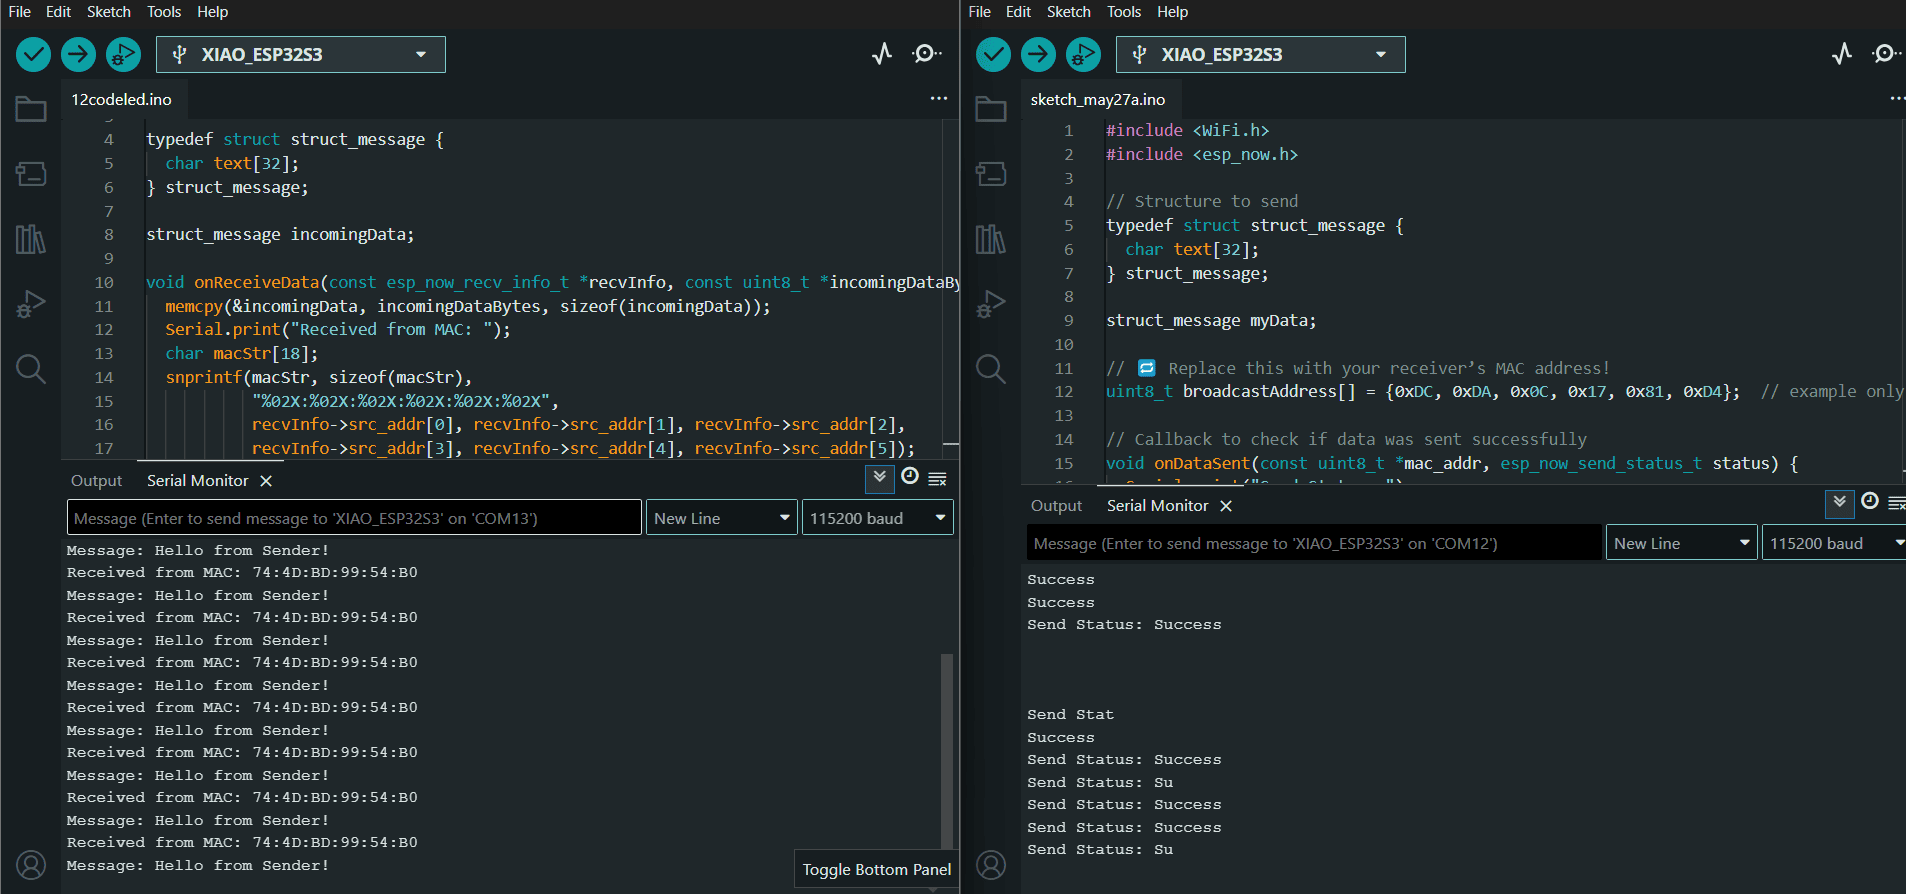Viewport: 1906px width, 894px height.
Task: Select 12codeled.ino editor tab
Action: (122, 99)
